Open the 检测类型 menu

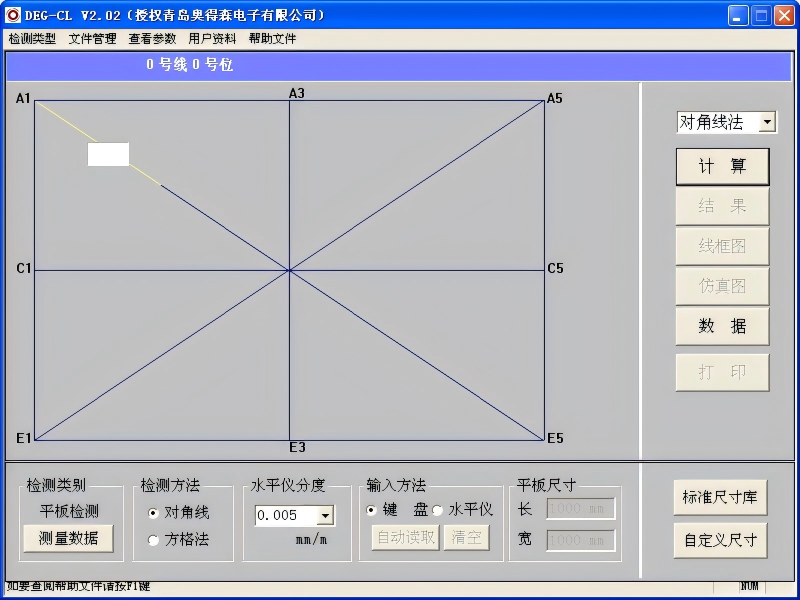(32, 39)
